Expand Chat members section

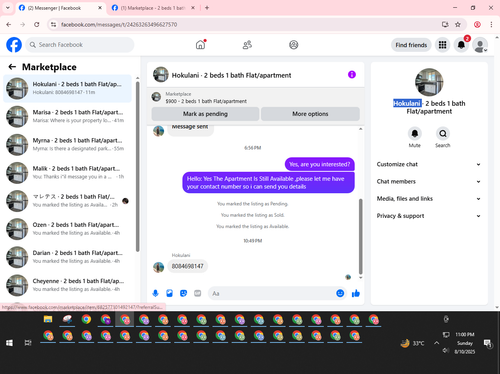pyautogui.click(x=429, y=182)
